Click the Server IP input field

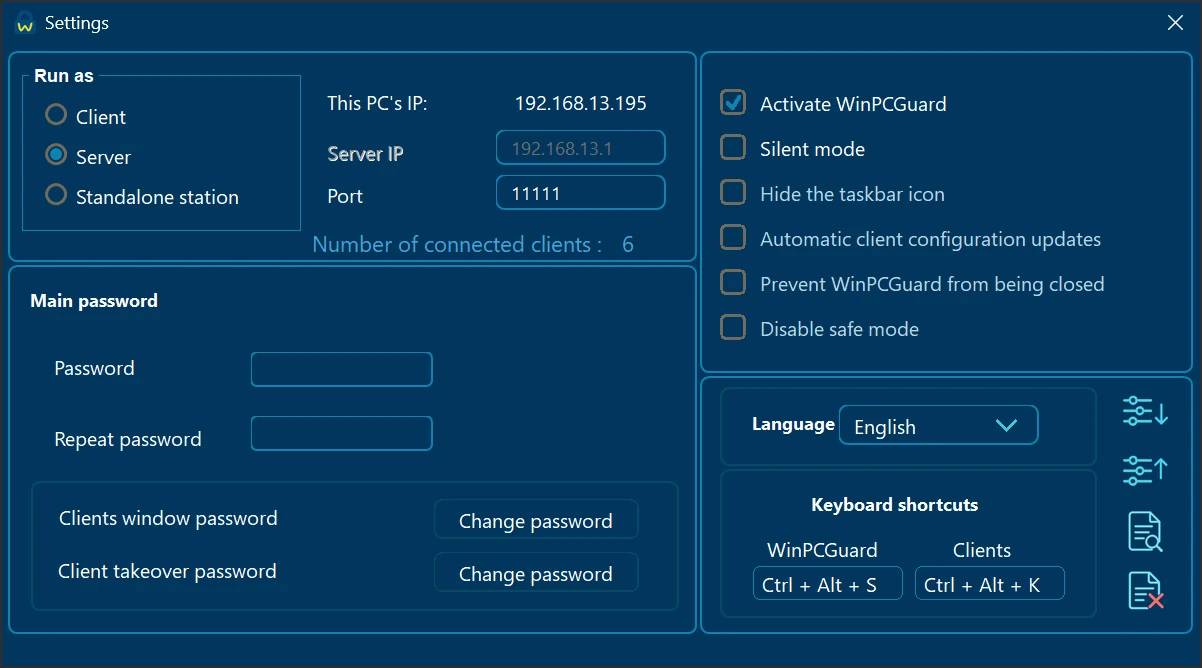tap(581, 148)
